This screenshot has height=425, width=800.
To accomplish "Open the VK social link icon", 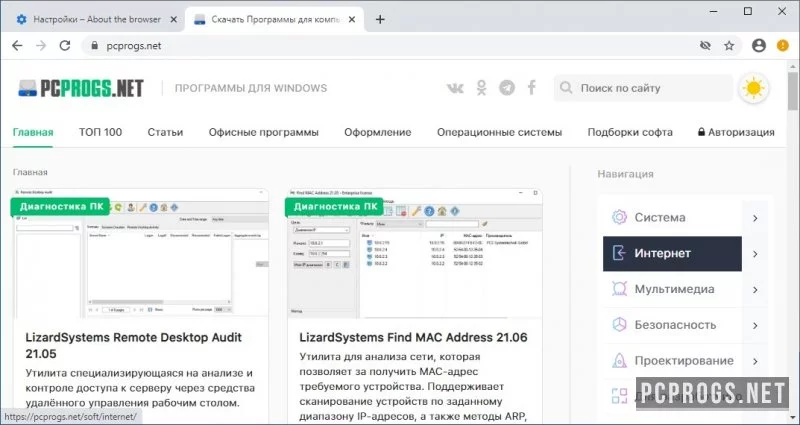I will (x=455, y=88).
